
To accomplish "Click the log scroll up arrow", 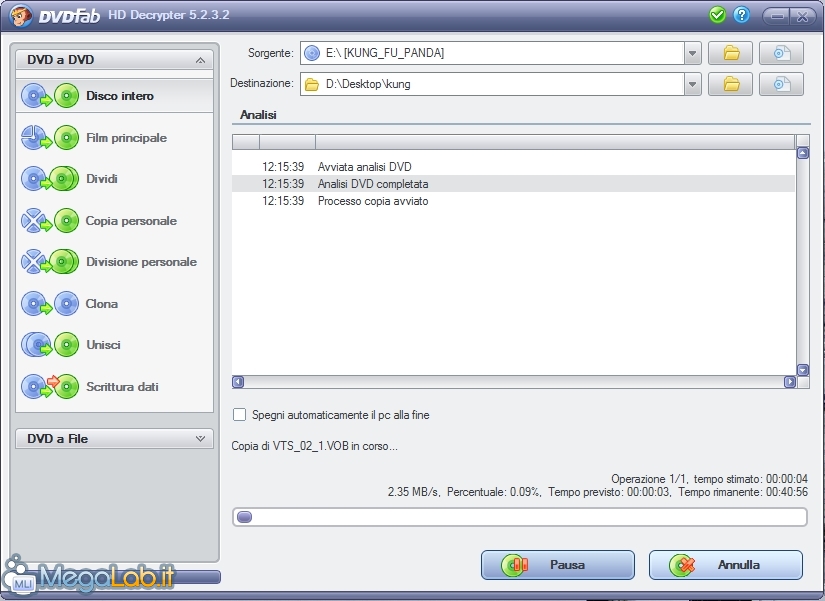I will point(803,153).
